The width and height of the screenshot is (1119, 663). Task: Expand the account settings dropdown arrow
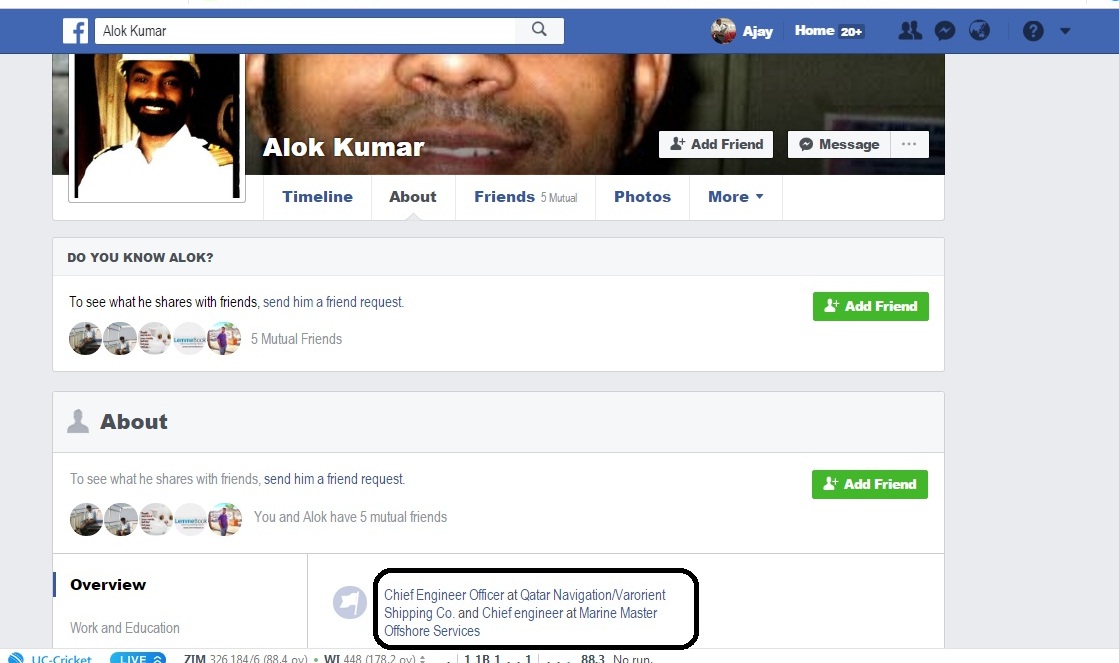coord(1065,31)
